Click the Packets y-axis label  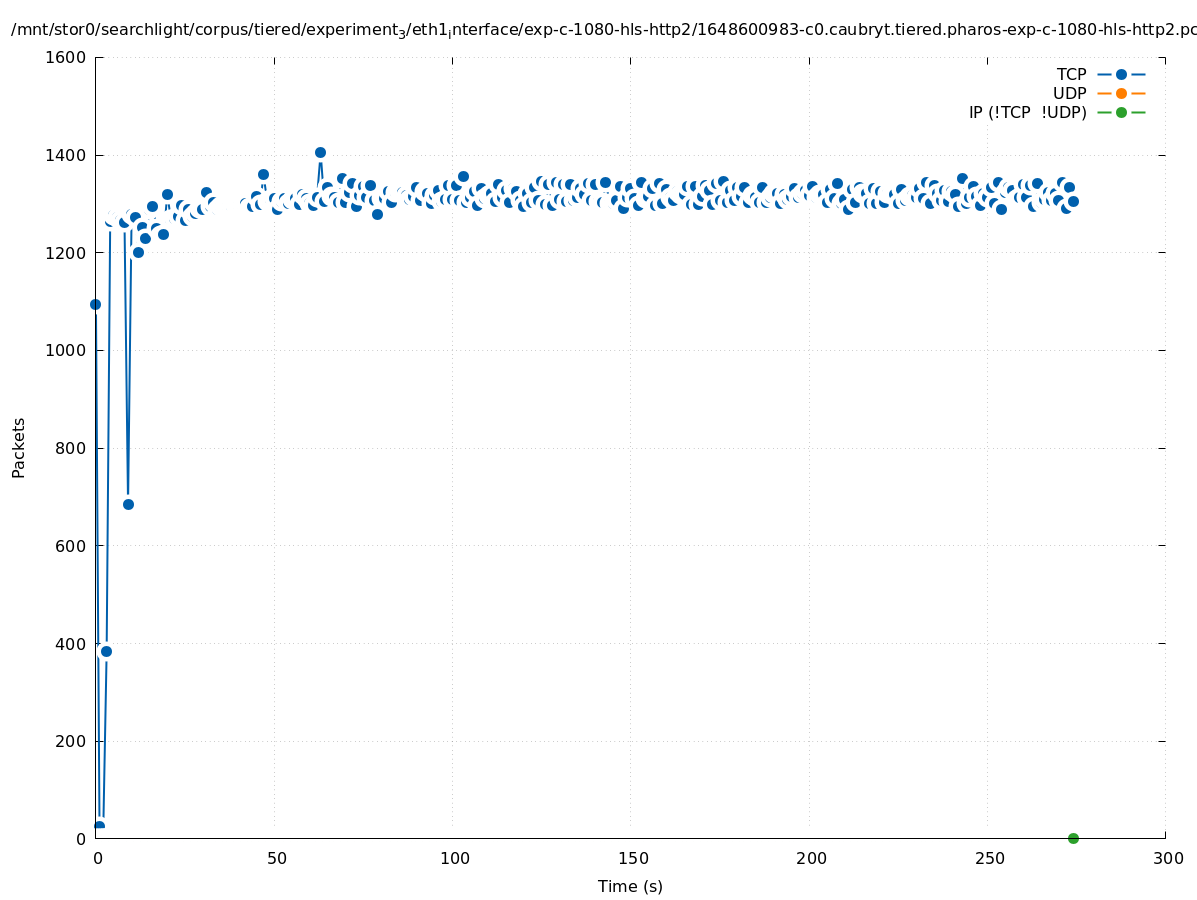19,448
